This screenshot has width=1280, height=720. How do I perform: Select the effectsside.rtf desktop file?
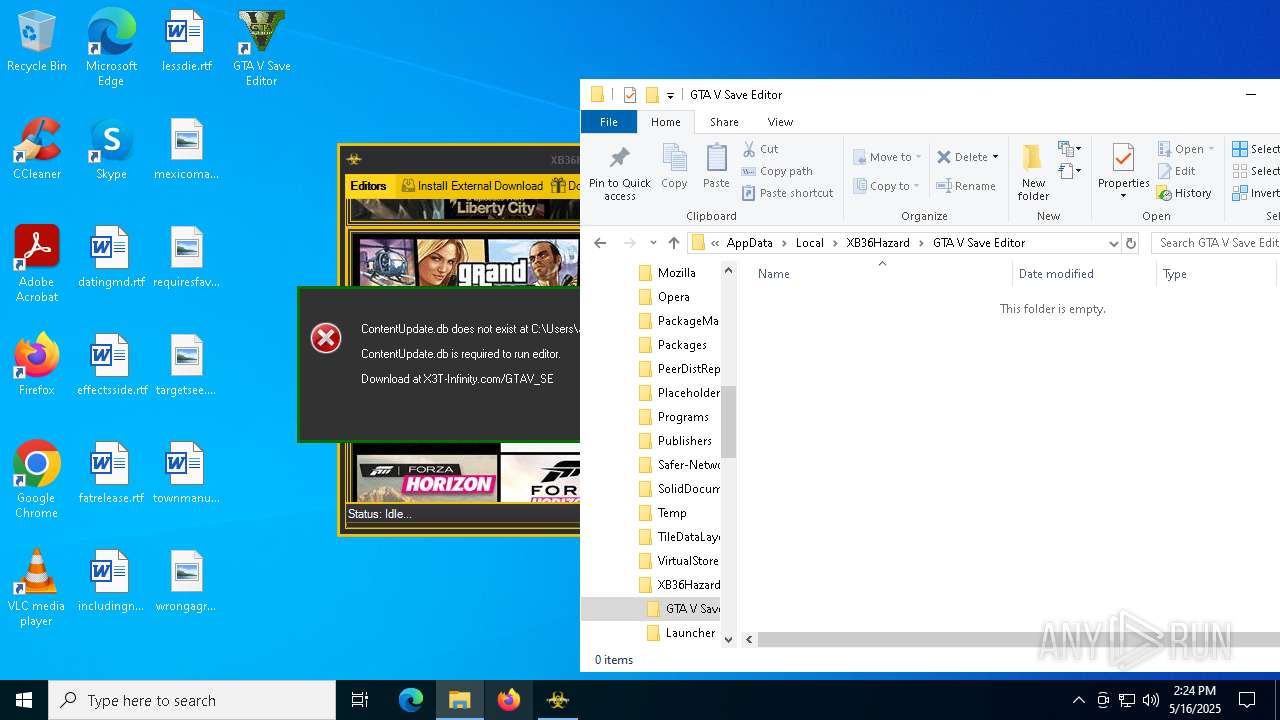111,365
